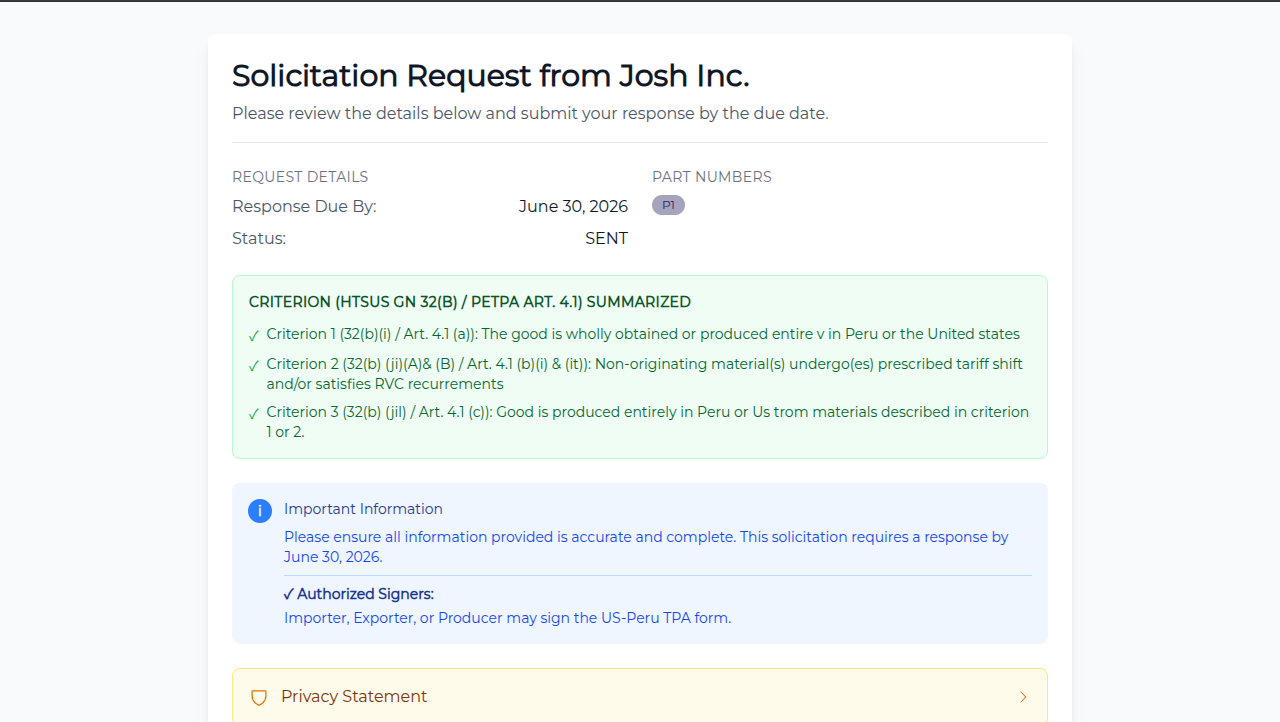Click the Criterion 1 wholly obtained text
Image resolution: width=1280 pixels, height=722 pixels.
tap(643, 334)
